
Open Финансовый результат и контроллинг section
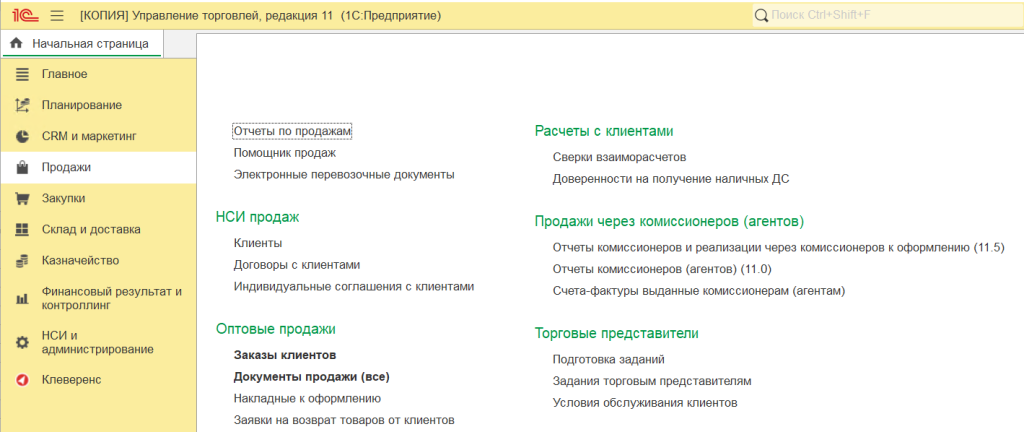(x=98, y=298)
